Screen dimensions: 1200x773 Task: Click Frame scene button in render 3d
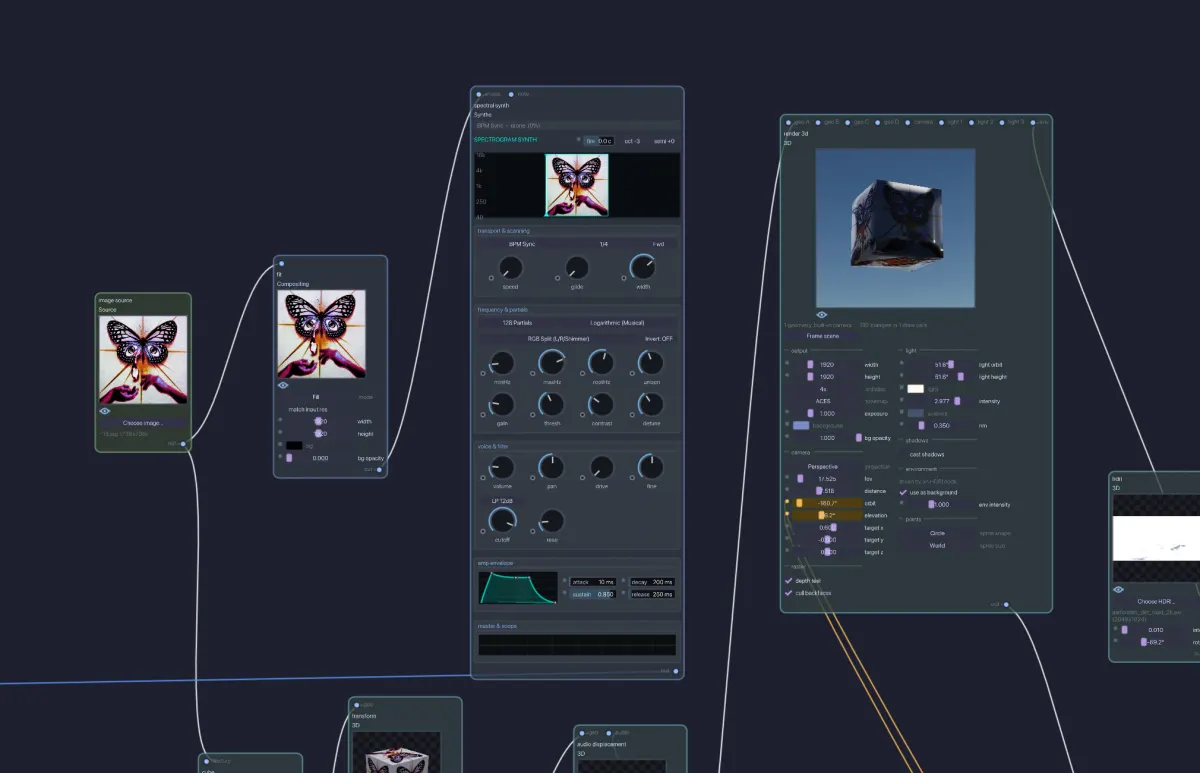click(822, 336)
